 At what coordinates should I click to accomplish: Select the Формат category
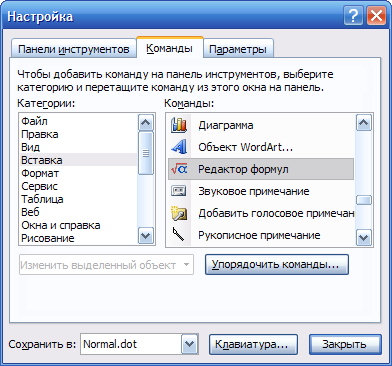pyautogui.click(x=40, y=173)
